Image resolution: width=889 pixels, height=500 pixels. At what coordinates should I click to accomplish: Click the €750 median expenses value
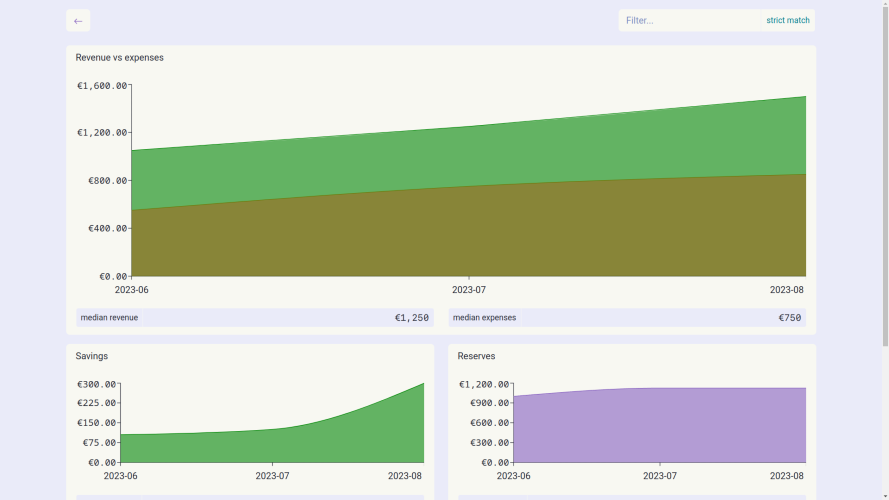tap(790, 317)
